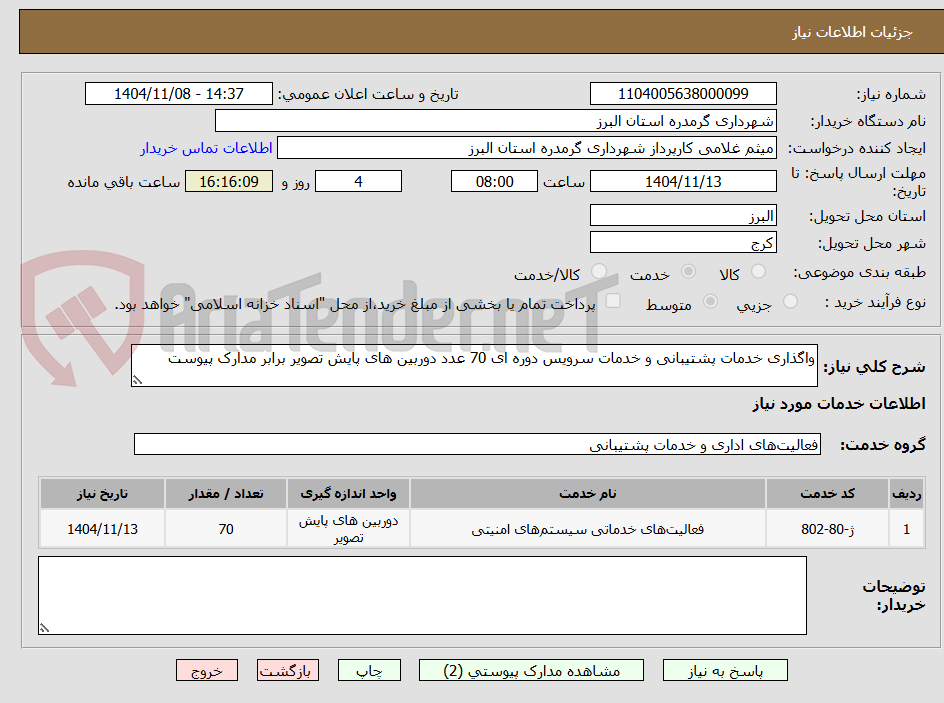Select the کالا/خدمت radio button
This screenshot has height=703, width=944.
pos(599,272)
